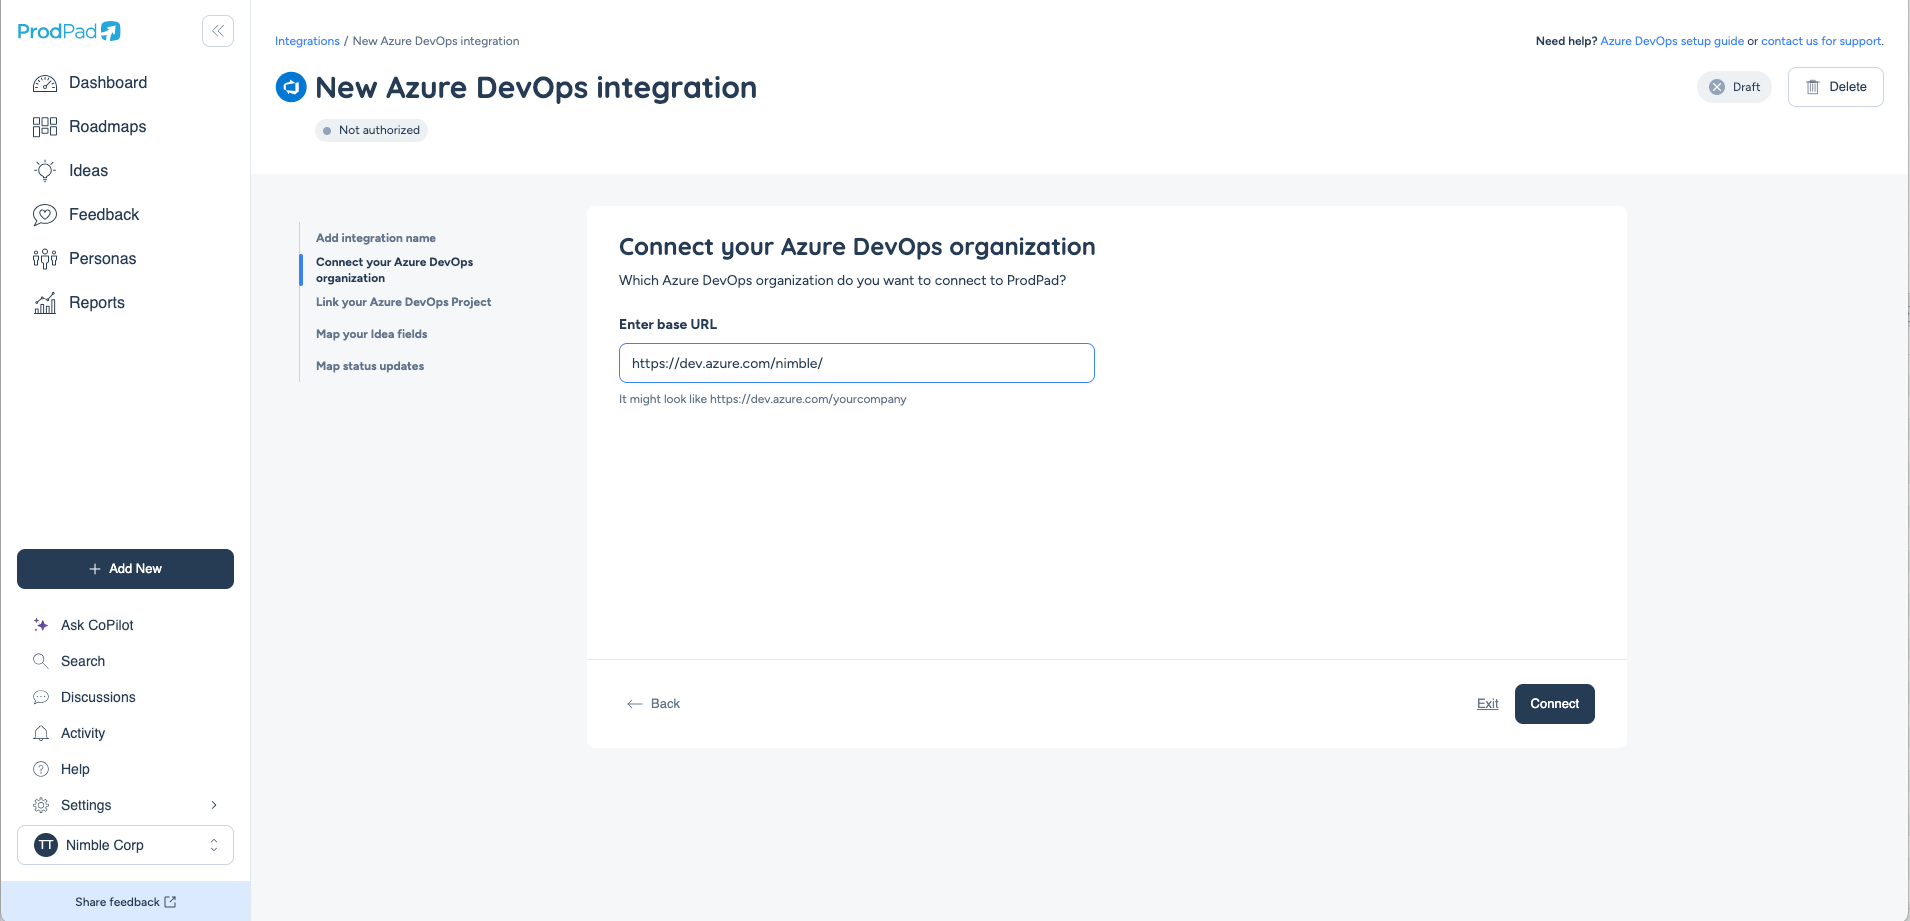Click the Reports chart icon

(45, 303)
